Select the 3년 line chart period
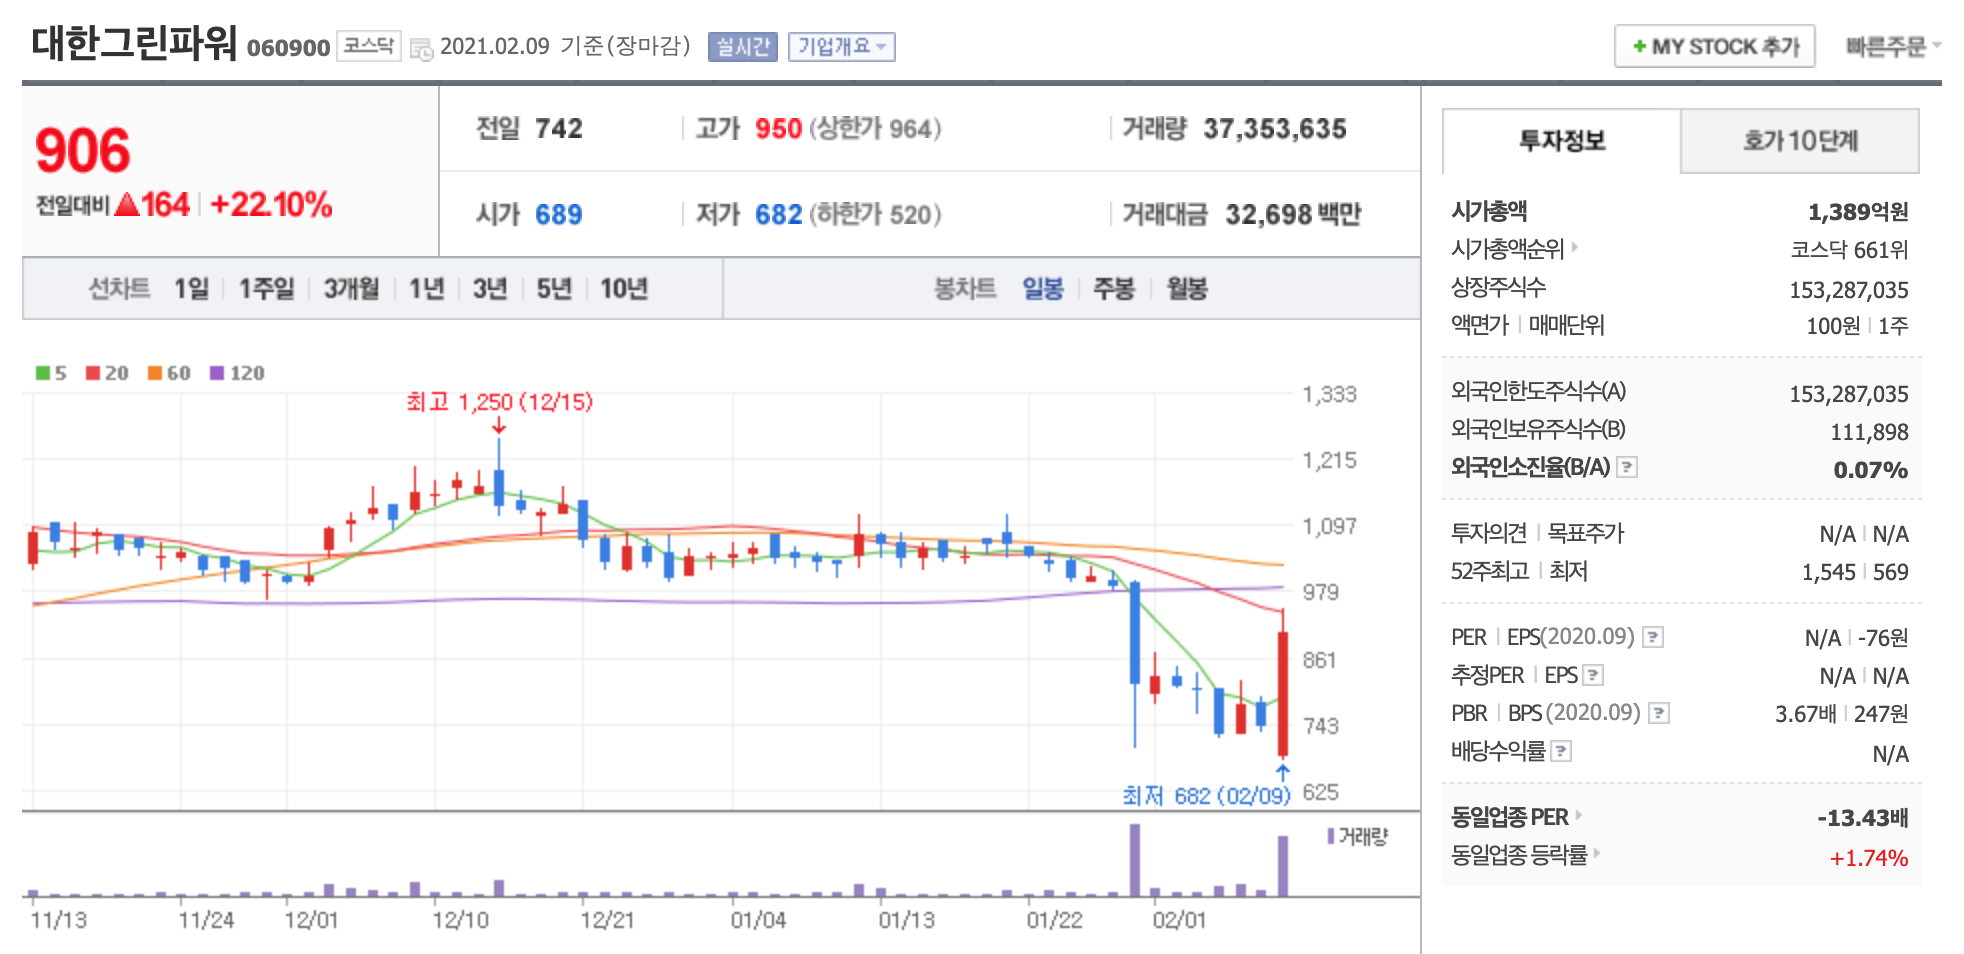 coord(490,289)
